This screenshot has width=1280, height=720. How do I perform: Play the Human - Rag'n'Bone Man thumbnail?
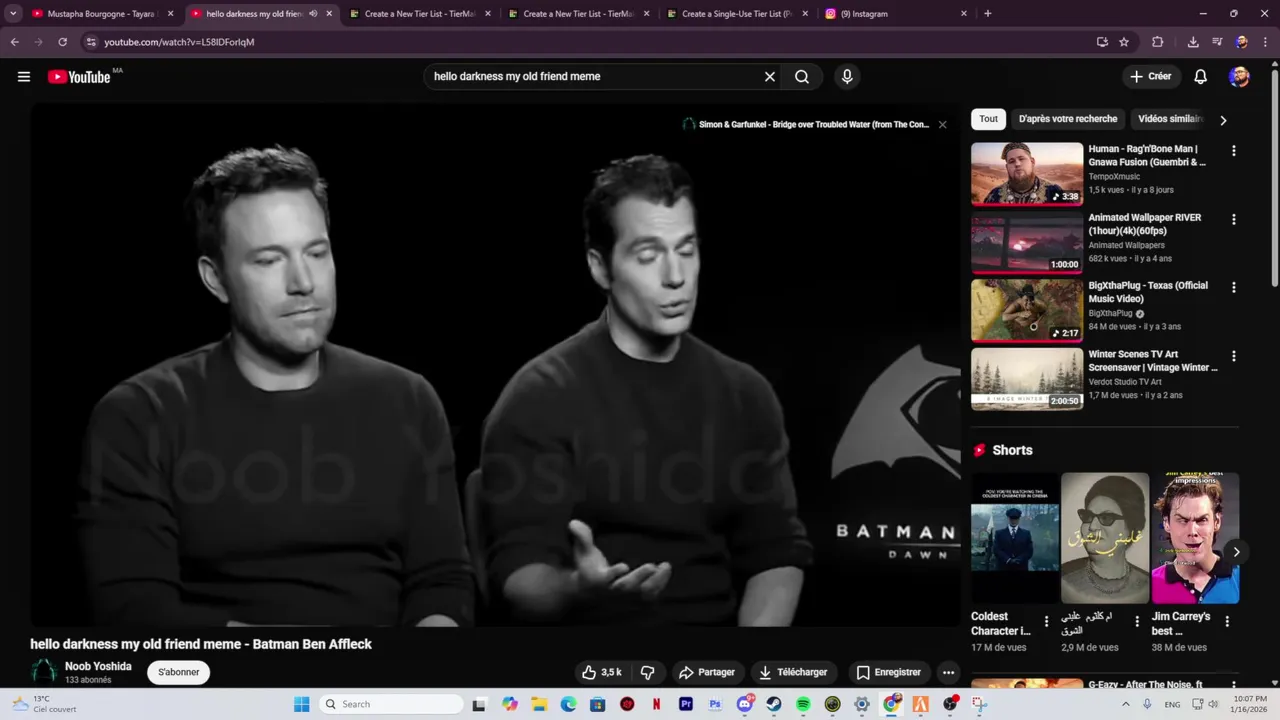[x=1027, y=174]
